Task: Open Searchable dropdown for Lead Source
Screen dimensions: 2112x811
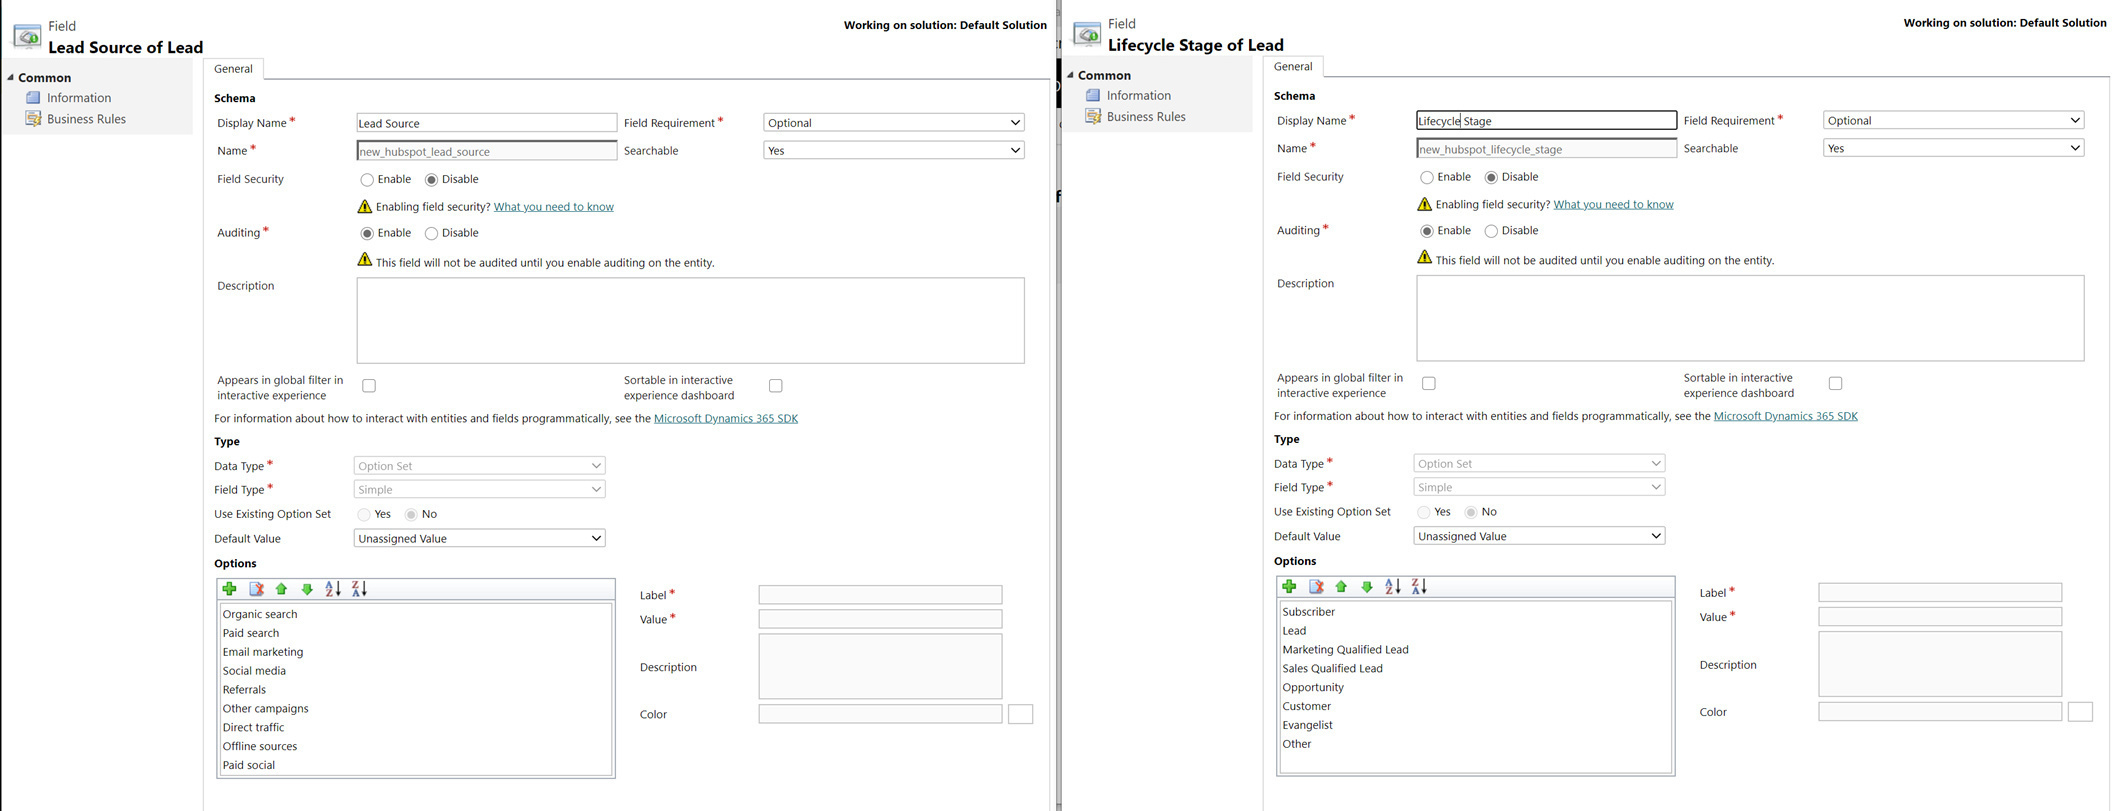Action: click(894, 151)
